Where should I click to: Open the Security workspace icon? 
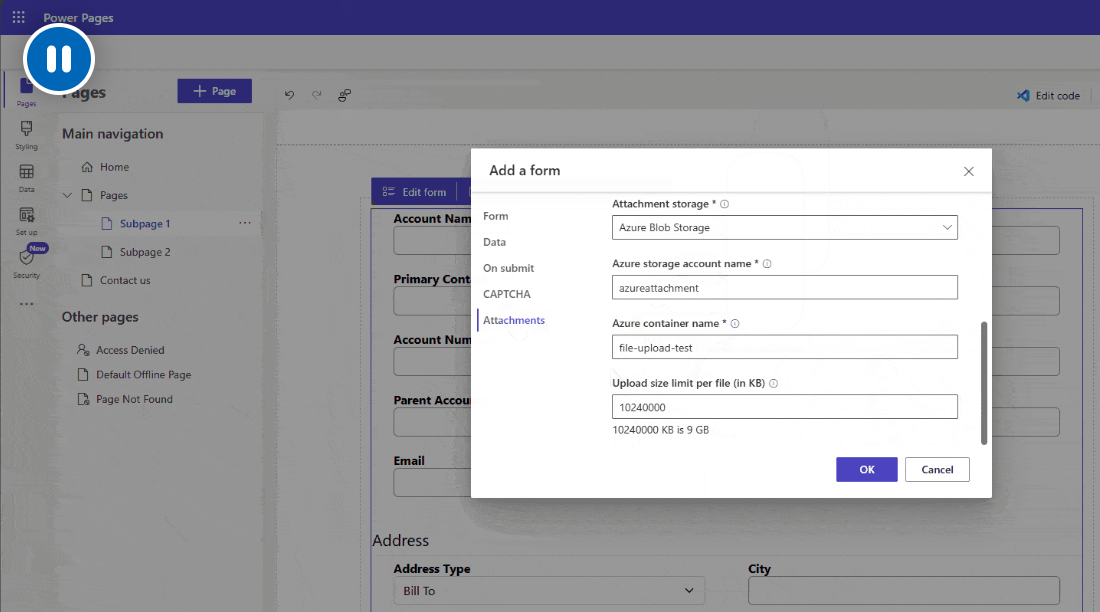27,263
